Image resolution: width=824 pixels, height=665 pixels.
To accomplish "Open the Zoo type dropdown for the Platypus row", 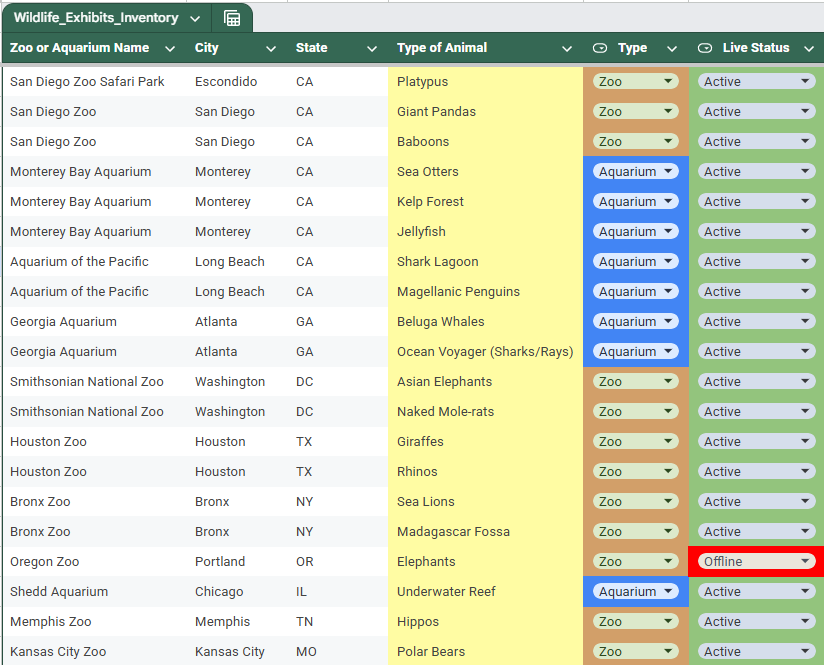I will click(x=635, y=81).
